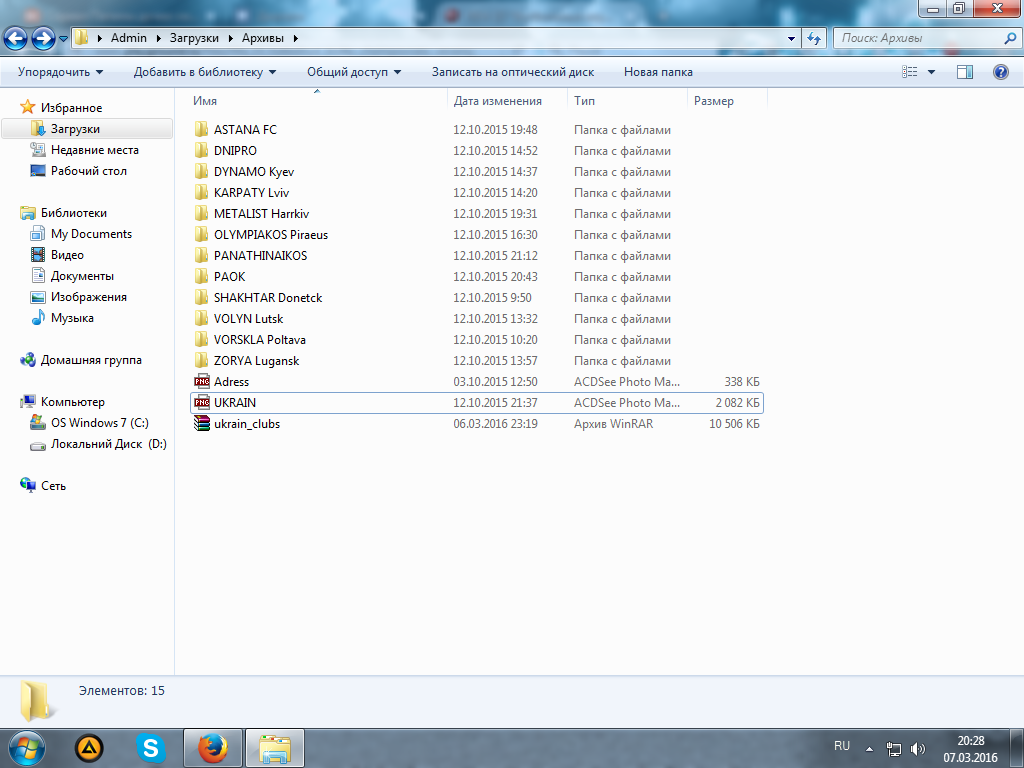Click the Forward navigation arrow button
The image size is (1024, 768).
point(43,38)
